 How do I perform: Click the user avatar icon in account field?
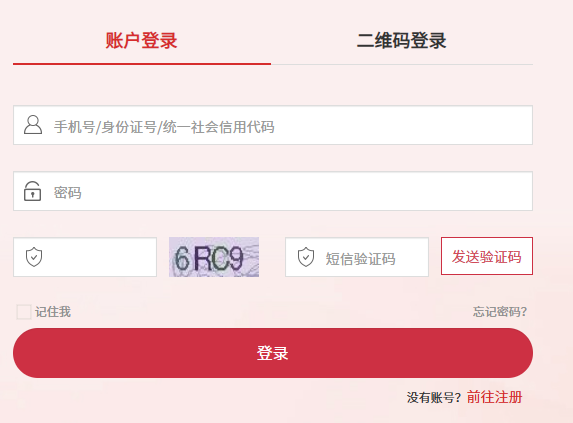[x=33, y=125]
